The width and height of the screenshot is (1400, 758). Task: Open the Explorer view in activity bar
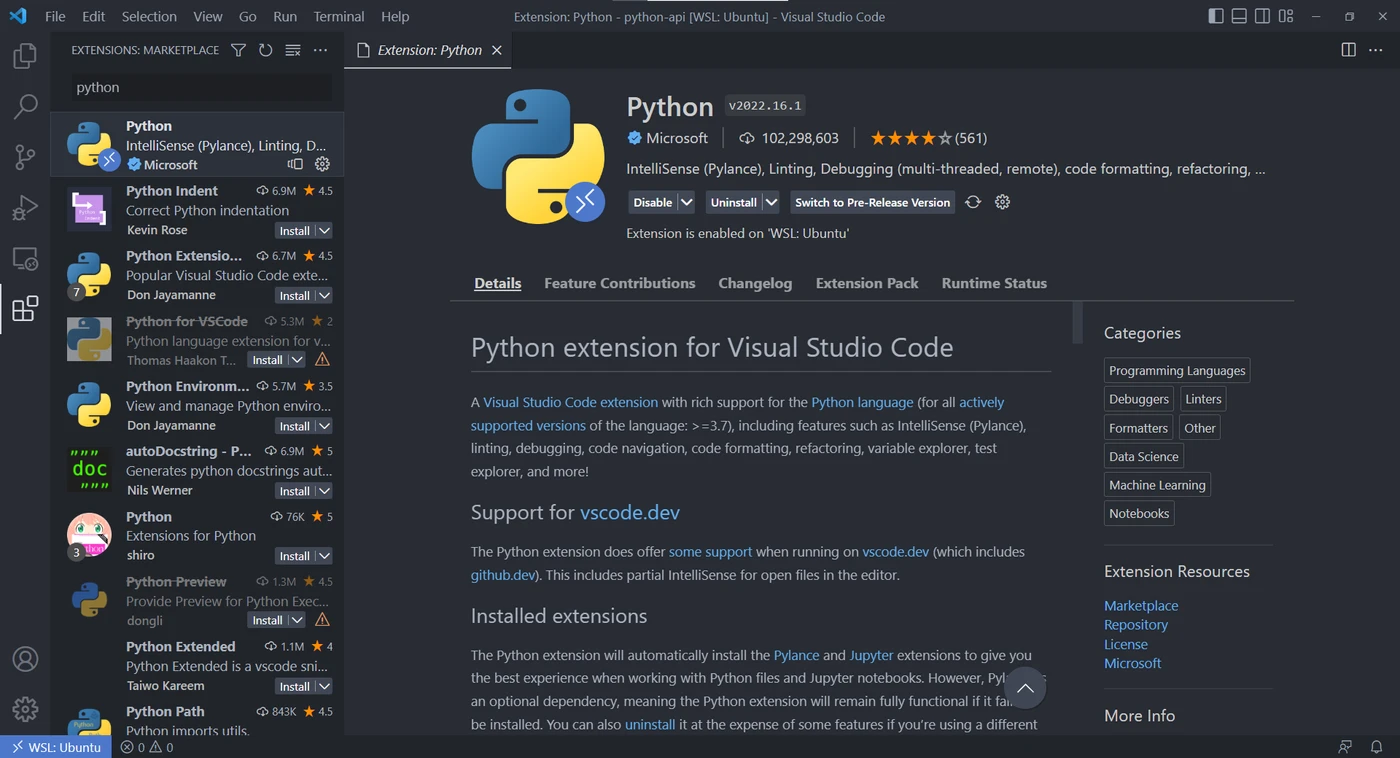pos(25,56)
